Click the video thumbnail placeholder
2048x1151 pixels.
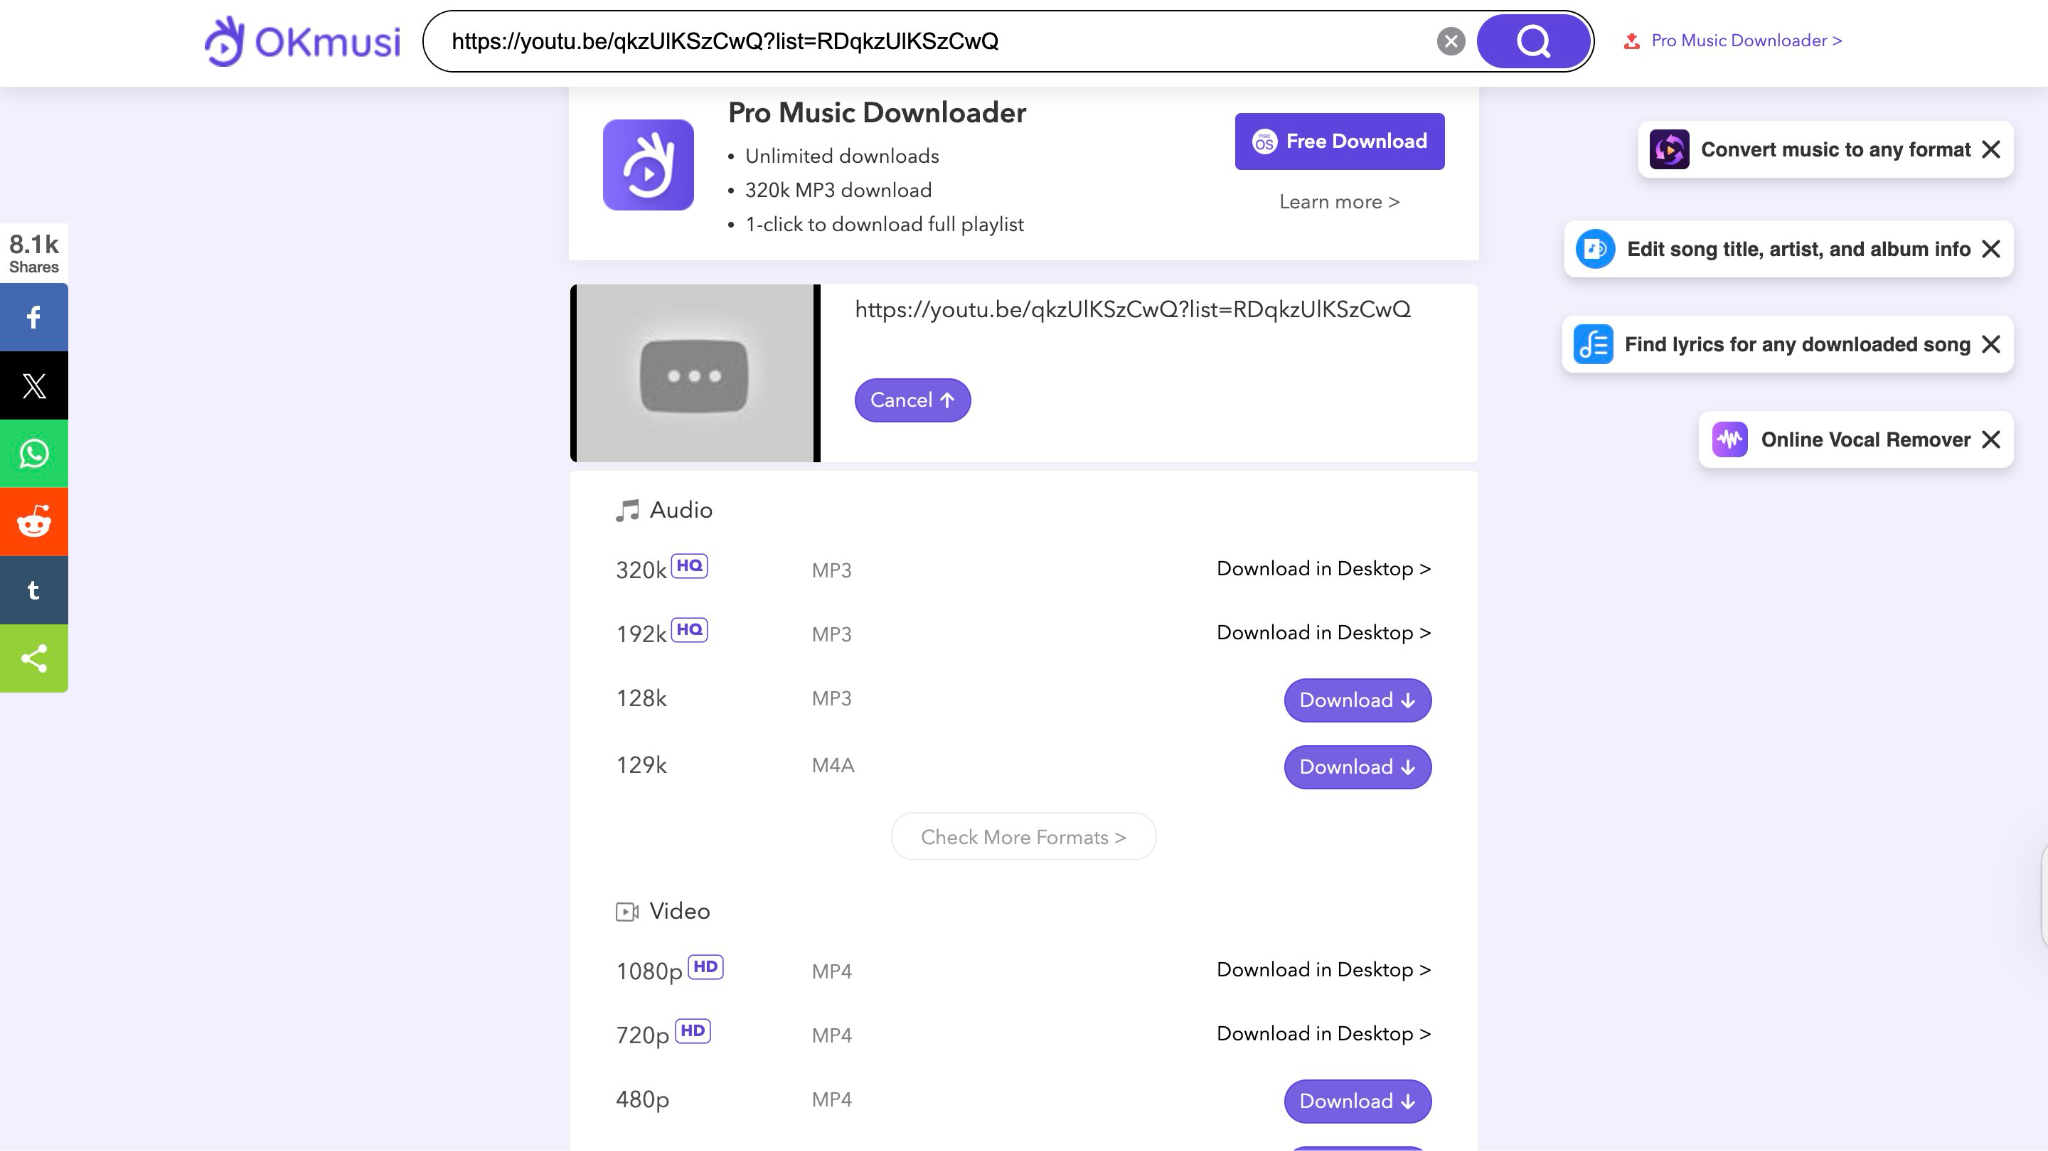[x=695, y=373]
